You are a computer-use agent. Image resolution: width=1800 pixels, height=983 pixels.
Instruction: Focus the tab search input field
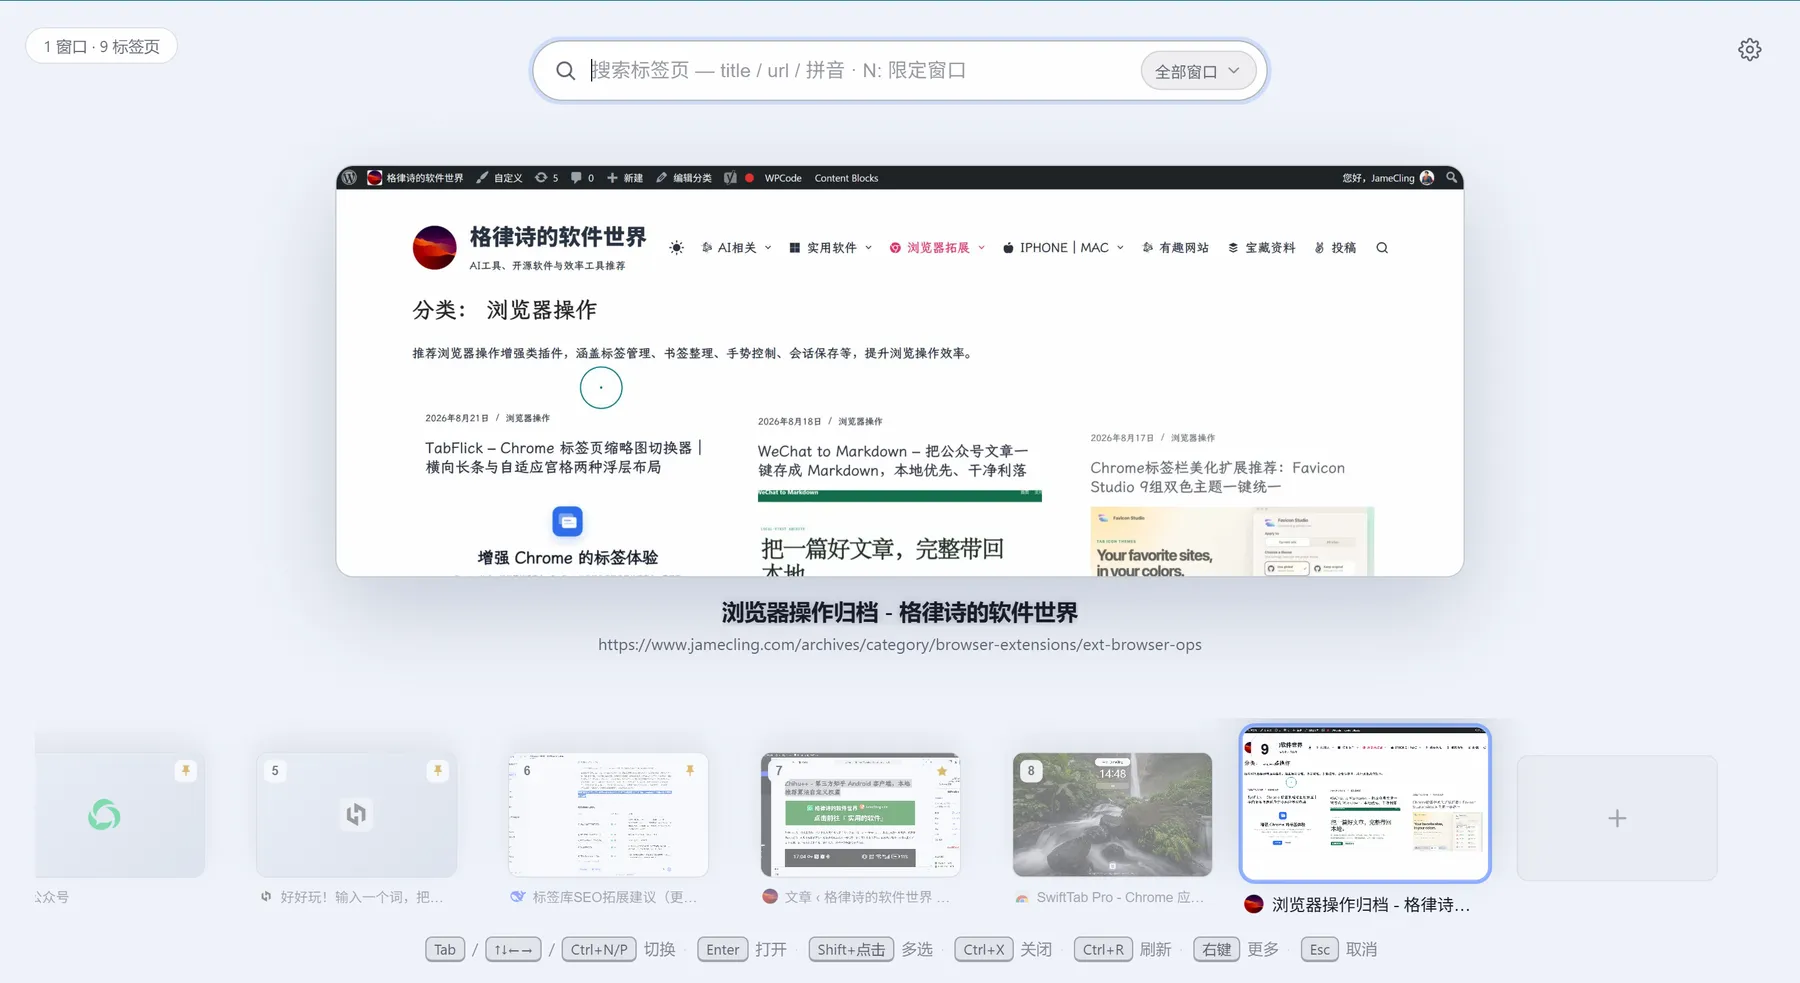click(x=860, y=71)
